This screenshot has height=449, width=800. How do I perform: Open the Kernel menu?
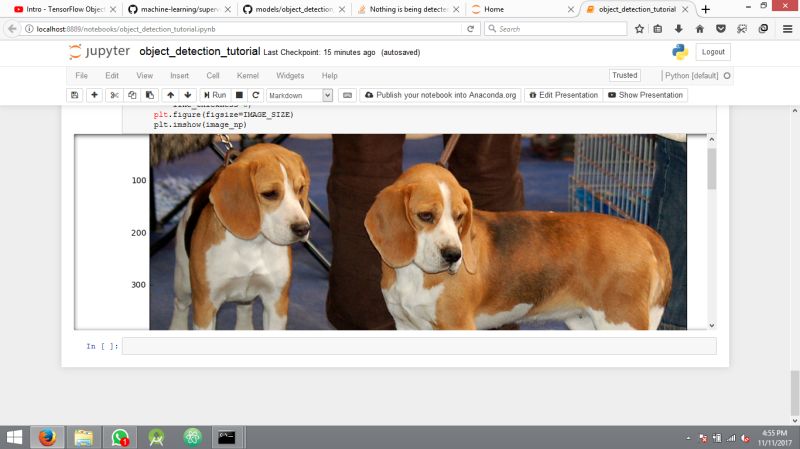pos(247,76)
